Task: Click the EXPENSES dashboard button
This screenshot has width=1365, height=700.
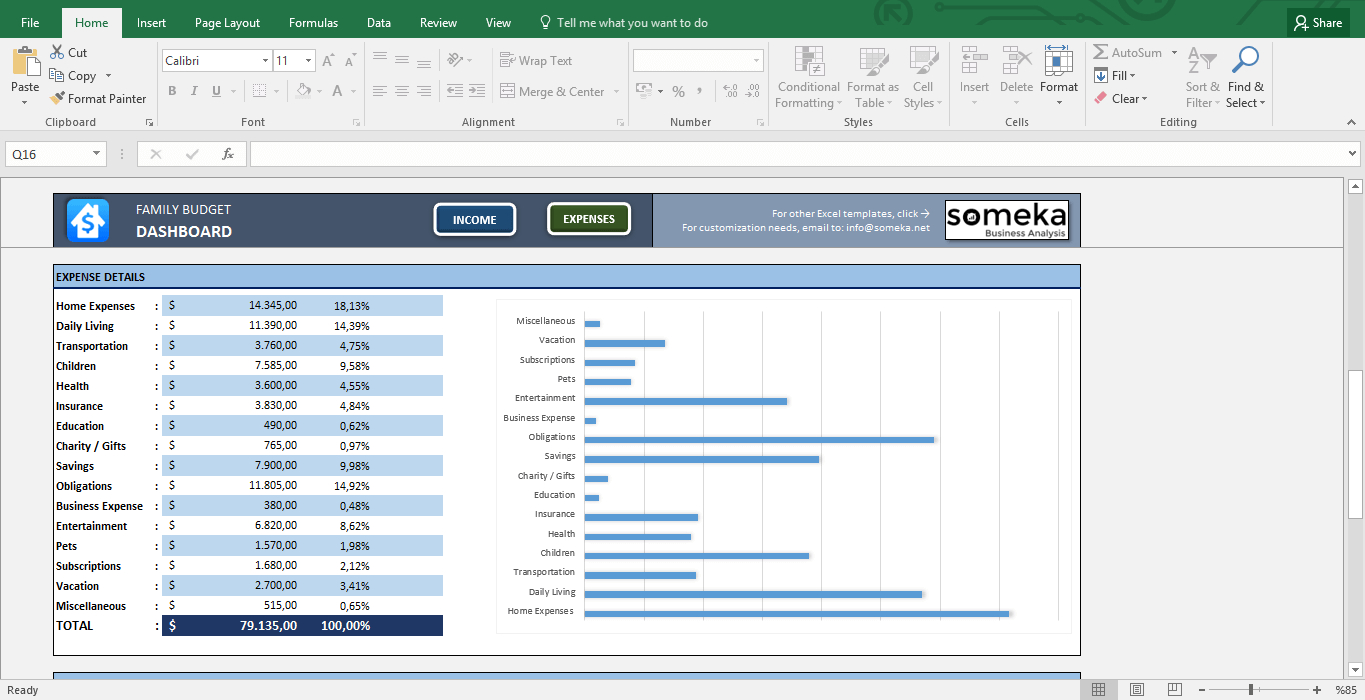Action: click(588, 219)
